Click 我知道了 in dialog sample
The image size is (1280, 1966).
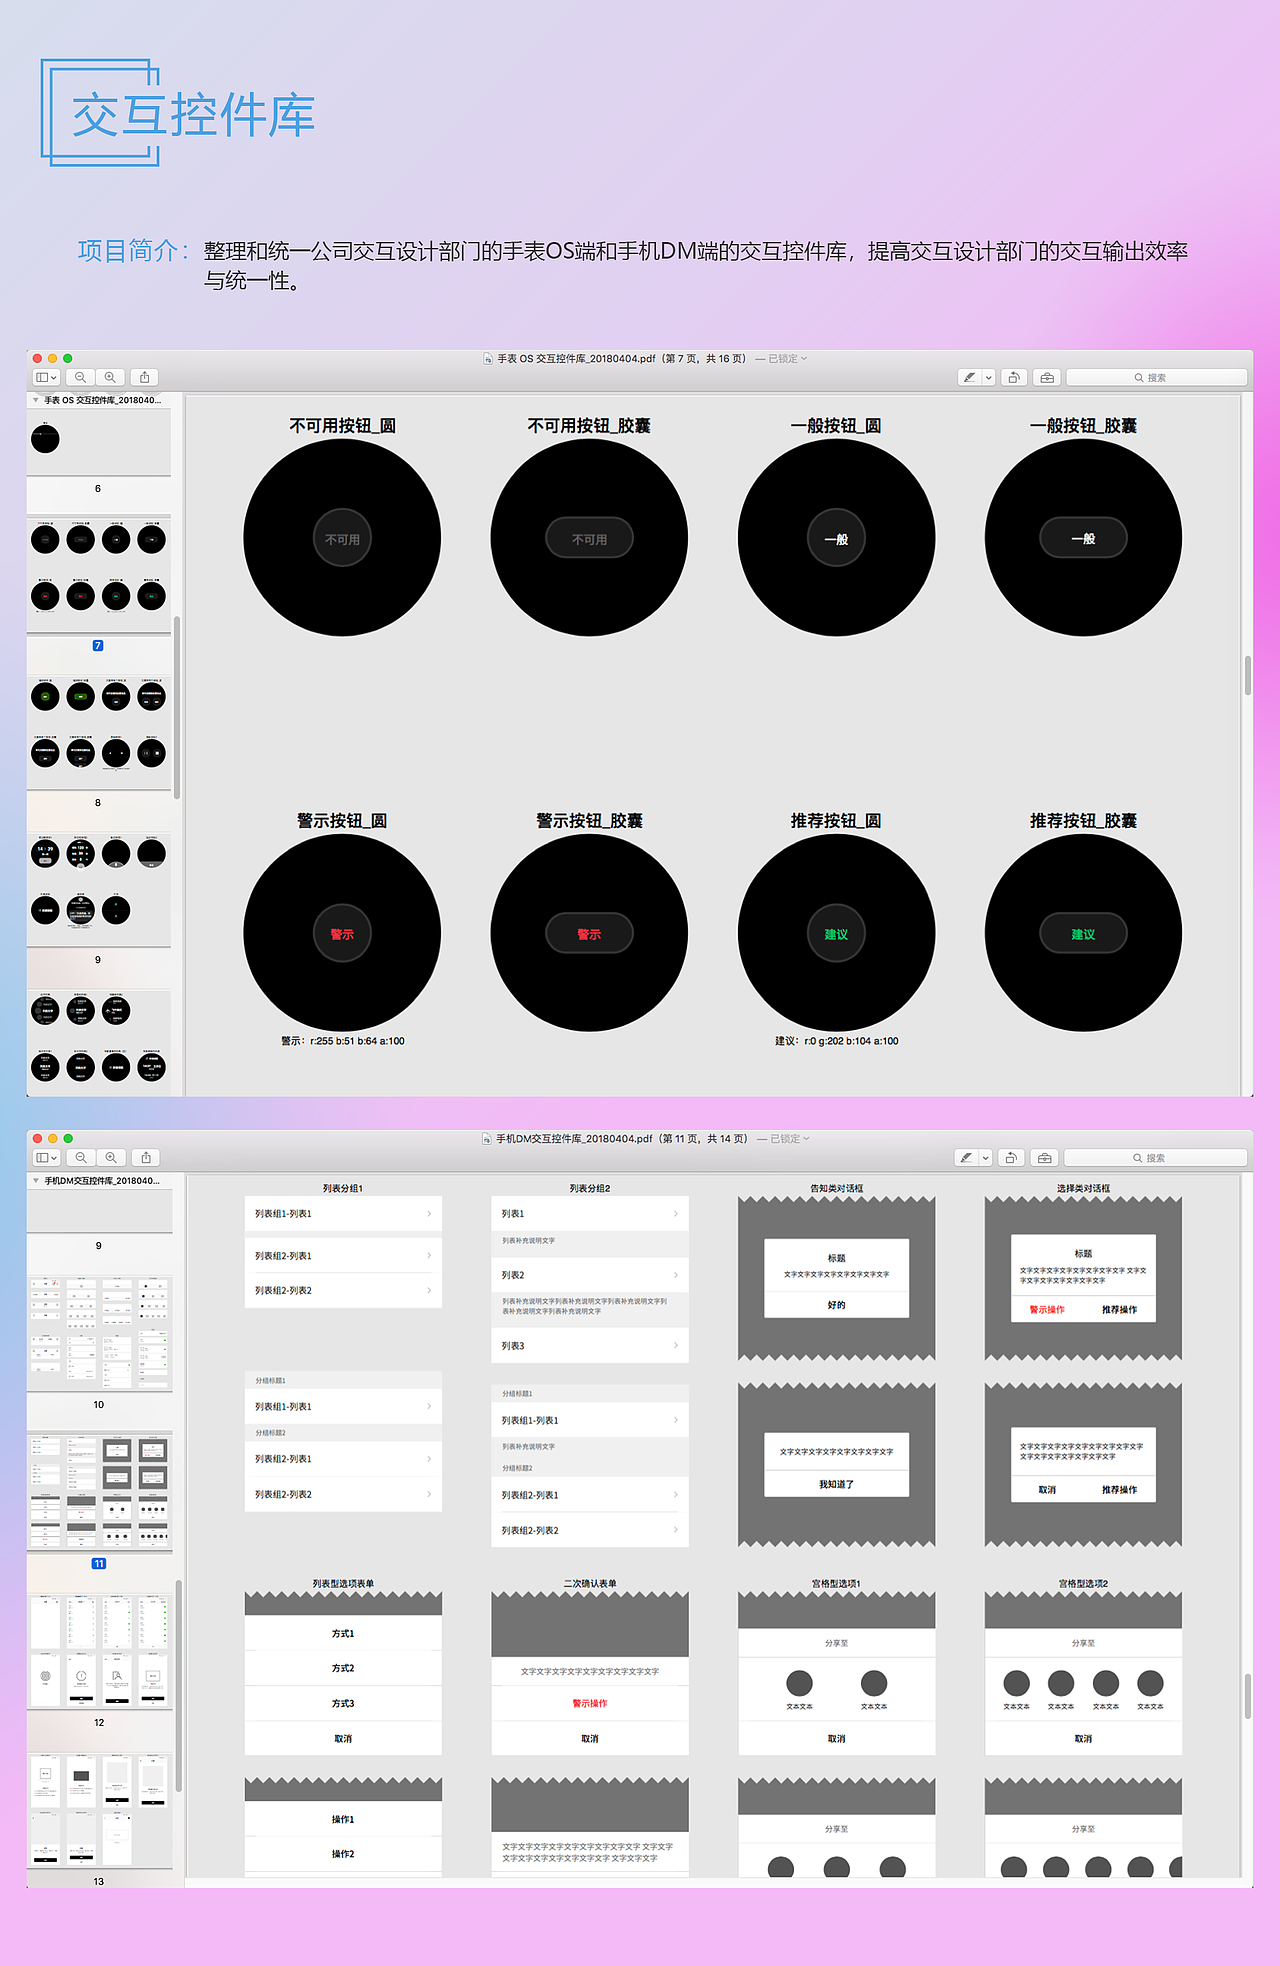coord(837,1484)
